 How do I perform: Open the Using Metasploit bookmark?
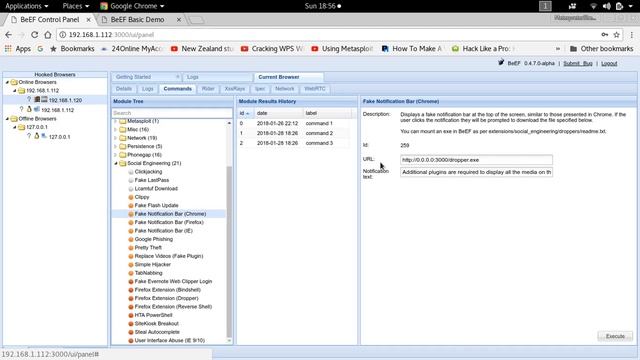[343, 49]
